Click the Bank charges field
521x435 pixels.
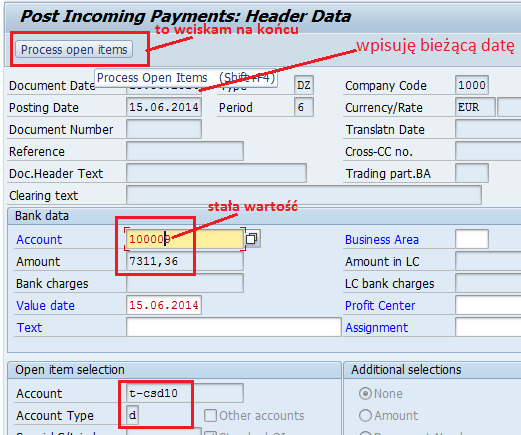click(185, 283)
